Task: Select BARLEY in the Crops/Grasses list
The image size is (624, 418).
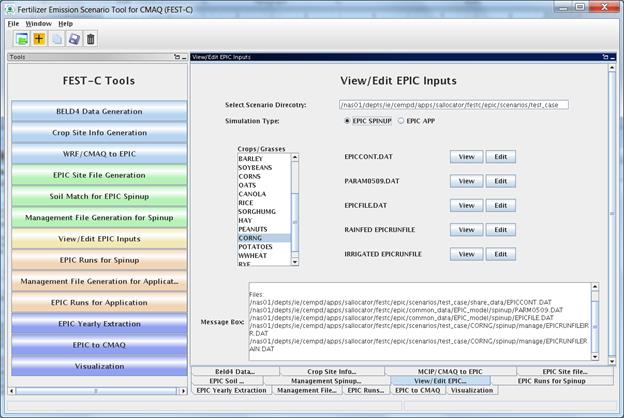Action: coord(264,158)
